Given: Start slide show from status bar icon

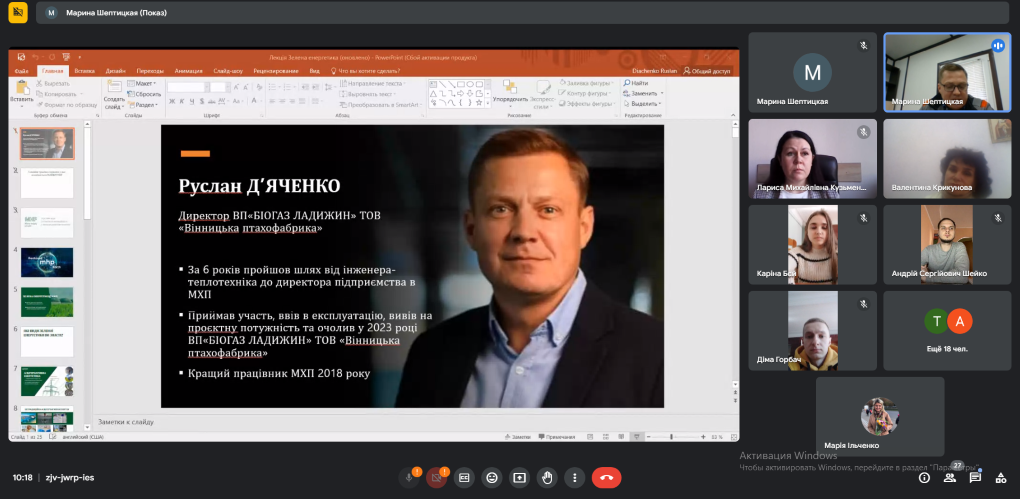Looking at the screenshot, I should [x=638, y=437].
